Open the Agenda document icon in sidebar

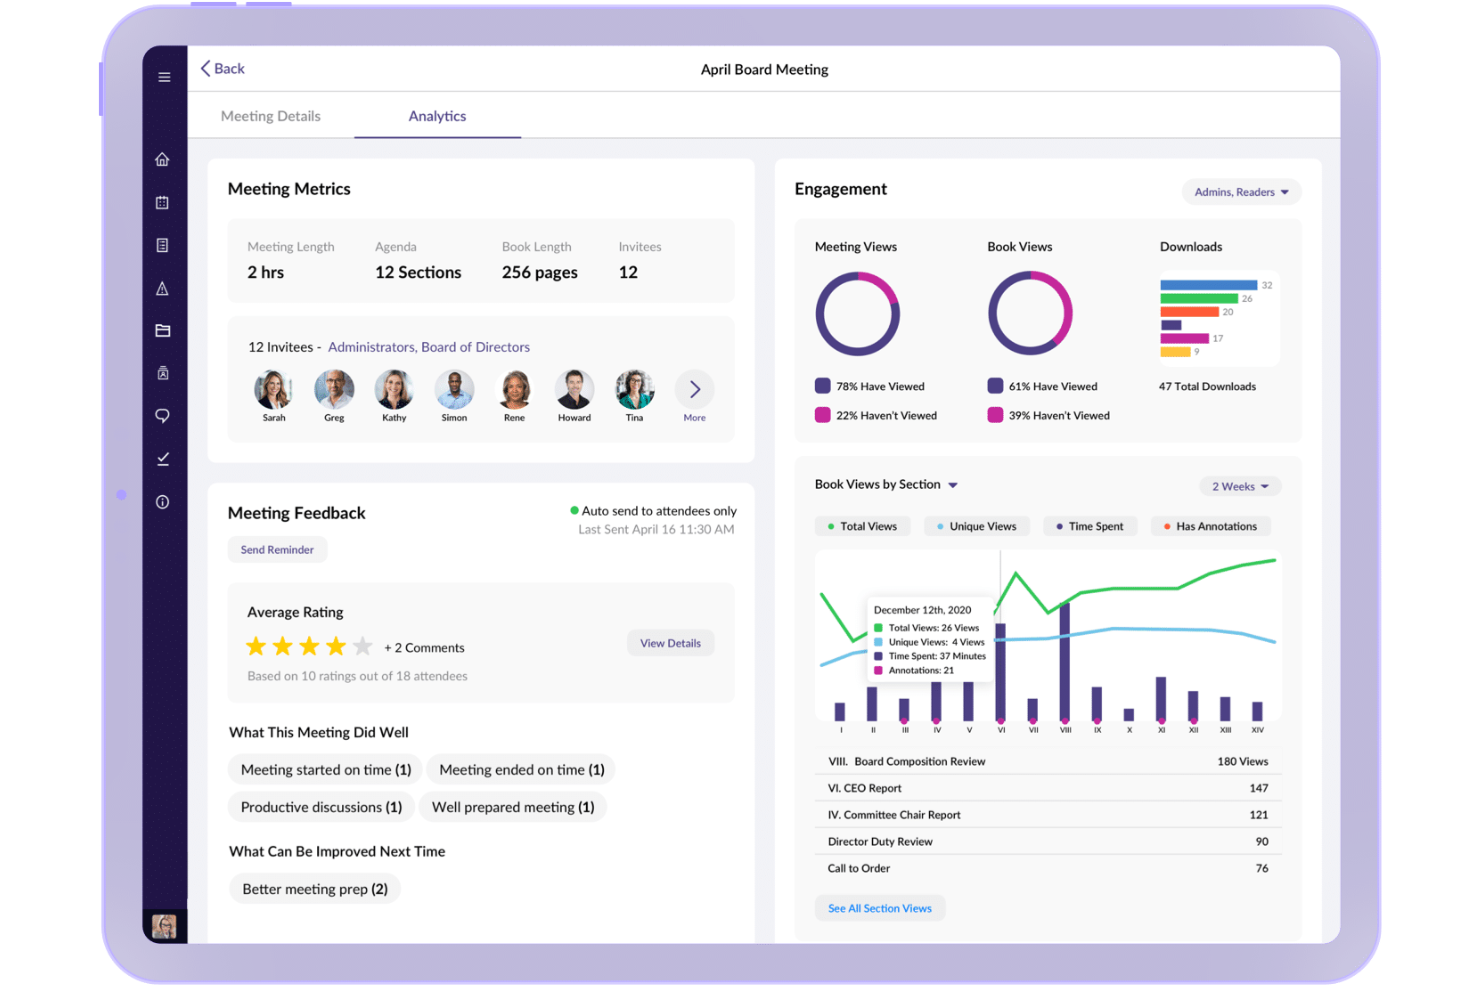[x=163, y=244]
